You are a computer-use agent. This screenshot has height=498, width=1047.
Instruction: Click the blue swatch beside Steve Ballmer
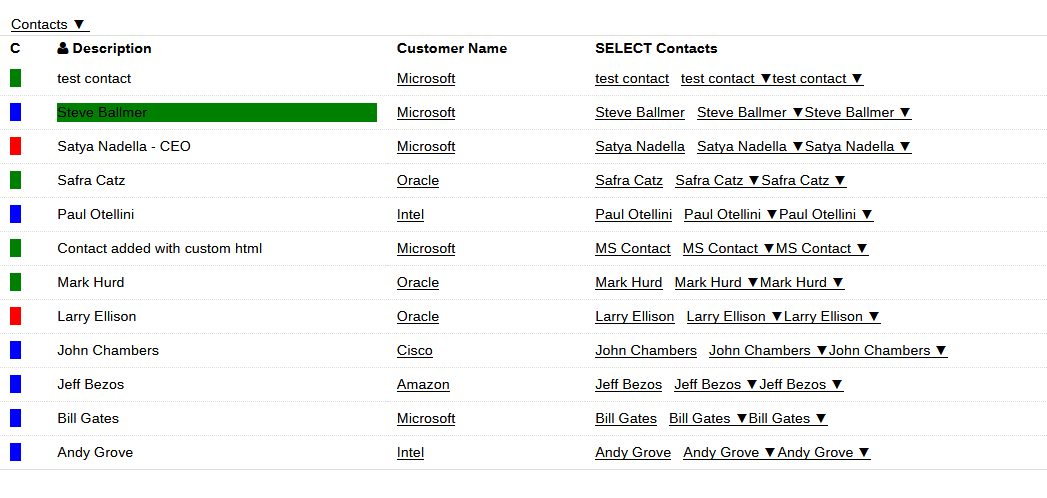tap(15, 112)
